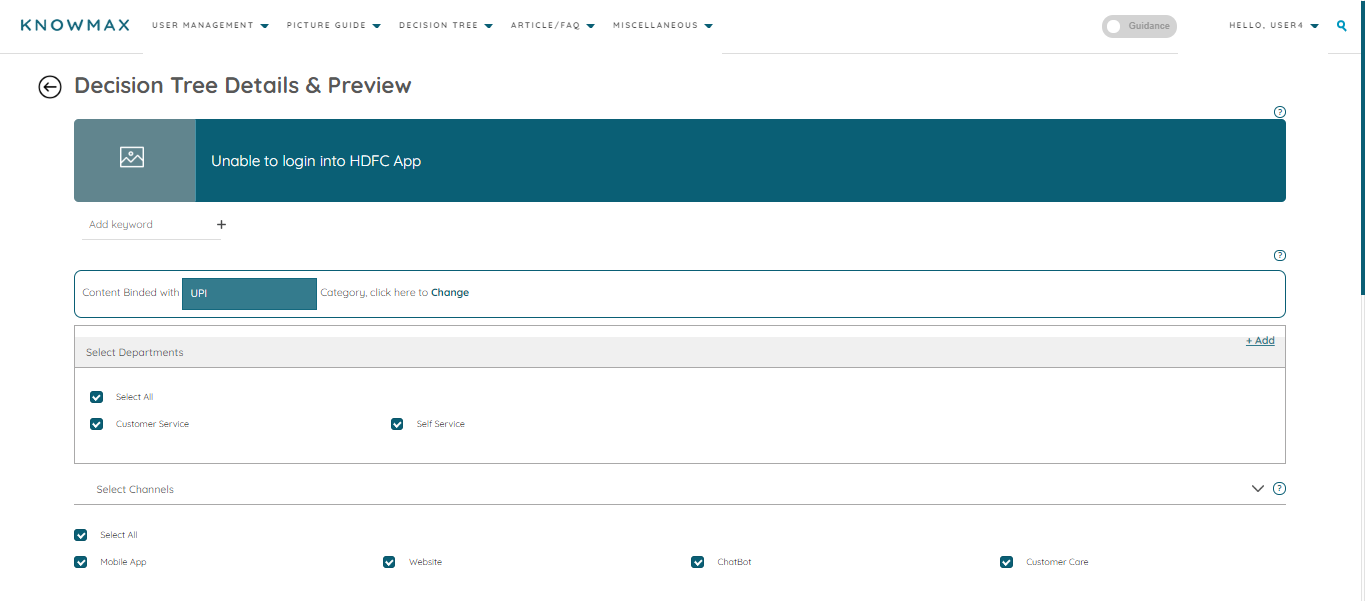
Task: Click the title 'Unable to login into HDFC App'
Action: 316,161
